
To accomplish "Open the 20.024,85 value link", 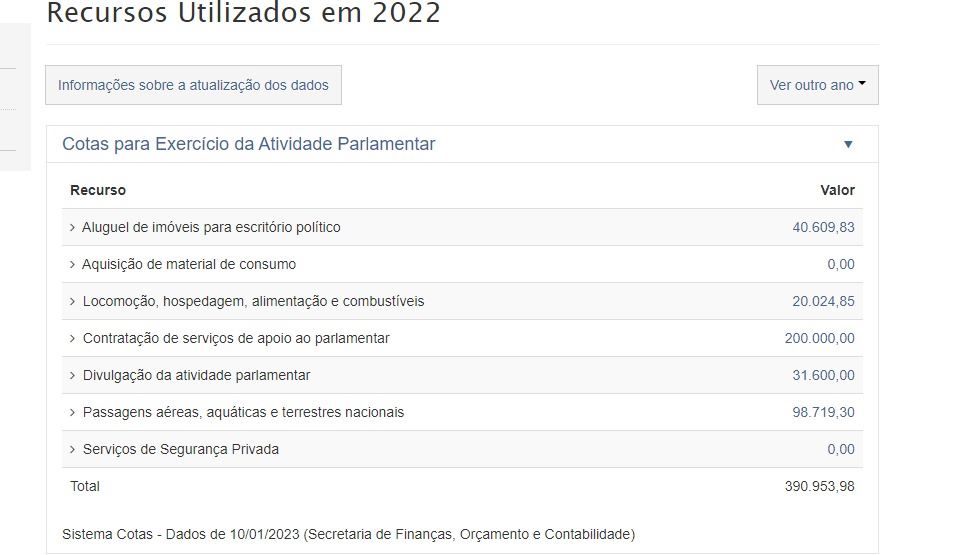I will click(x=823, y=301).
